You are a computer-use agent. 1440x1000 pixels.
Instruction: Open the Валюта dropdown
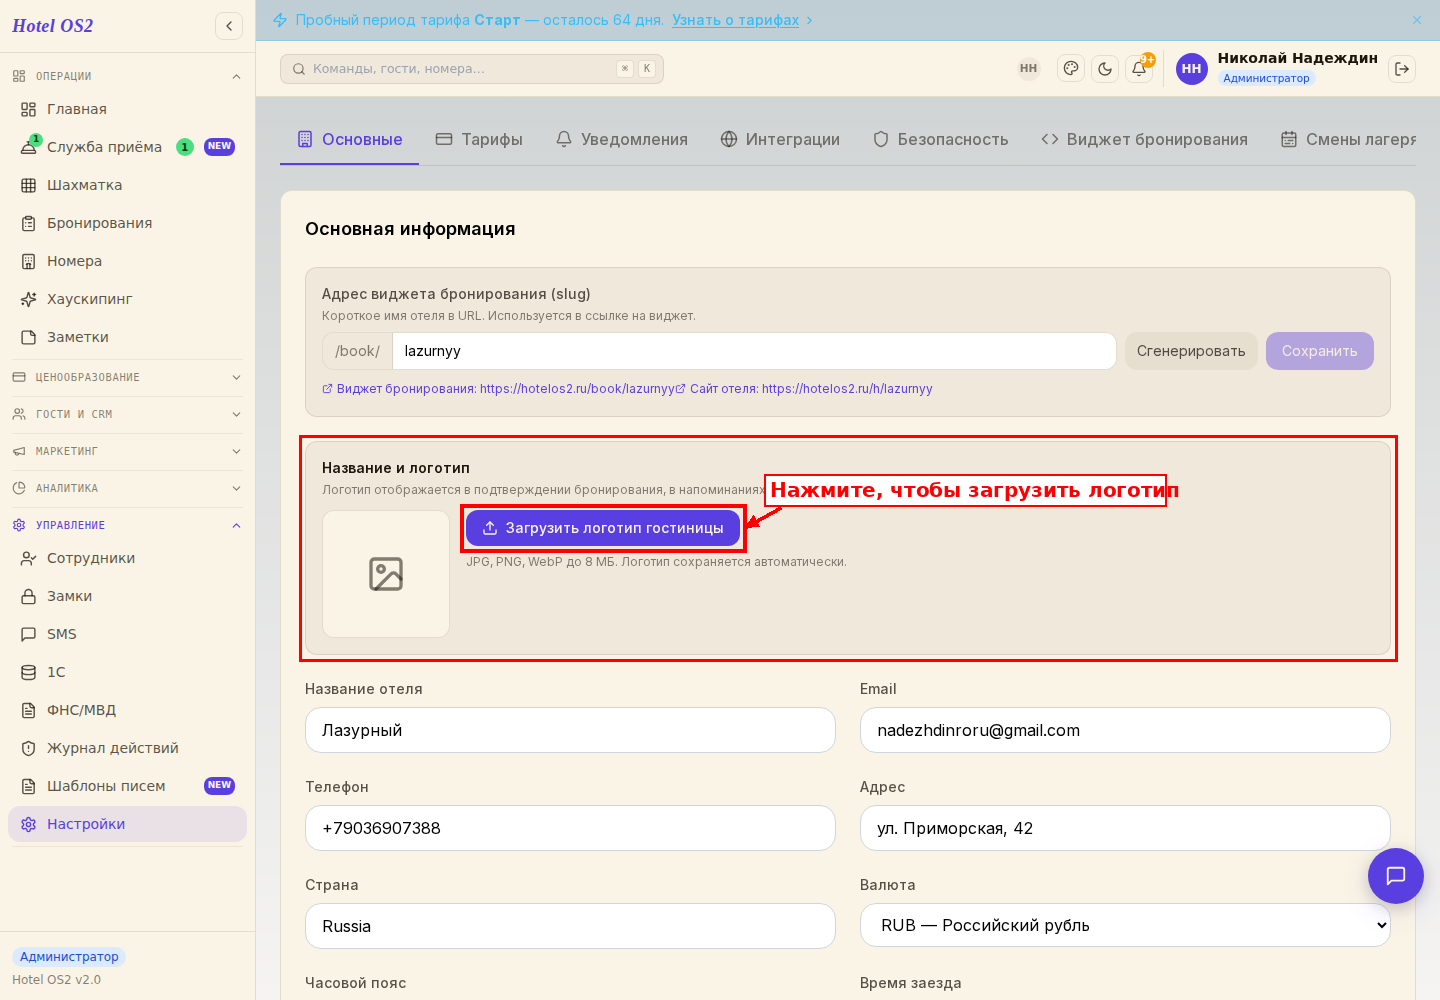pyautogui.click(x=1125, y=926)
